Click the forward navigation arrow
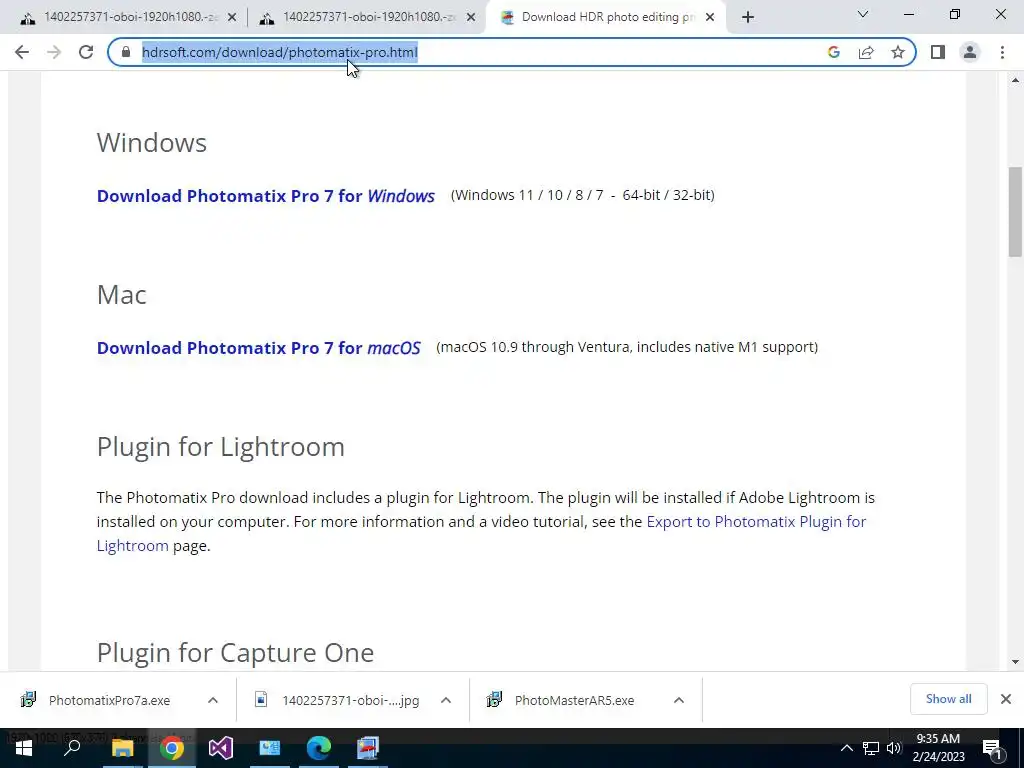This screenshot has height=768, width=1024. click(54, 52)
